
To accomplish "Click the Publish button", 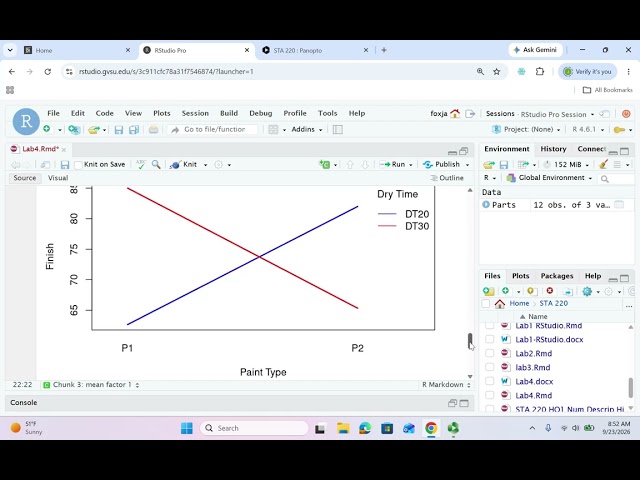I will coord(442,164).
